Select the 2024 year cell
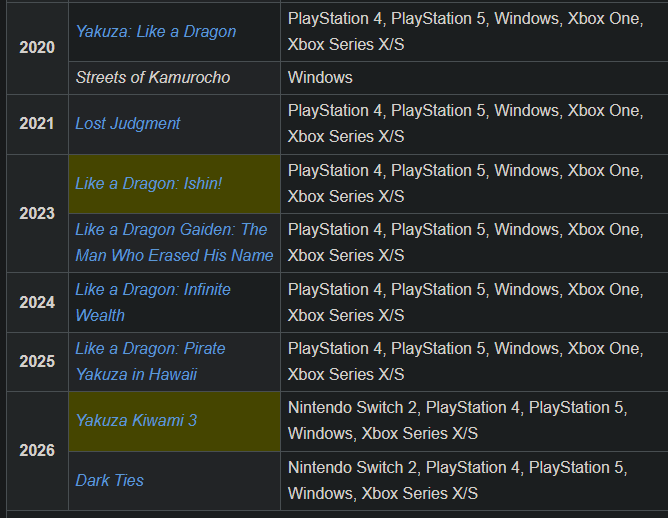Screen dimensions: 668x518 click(x=37, y=302)
